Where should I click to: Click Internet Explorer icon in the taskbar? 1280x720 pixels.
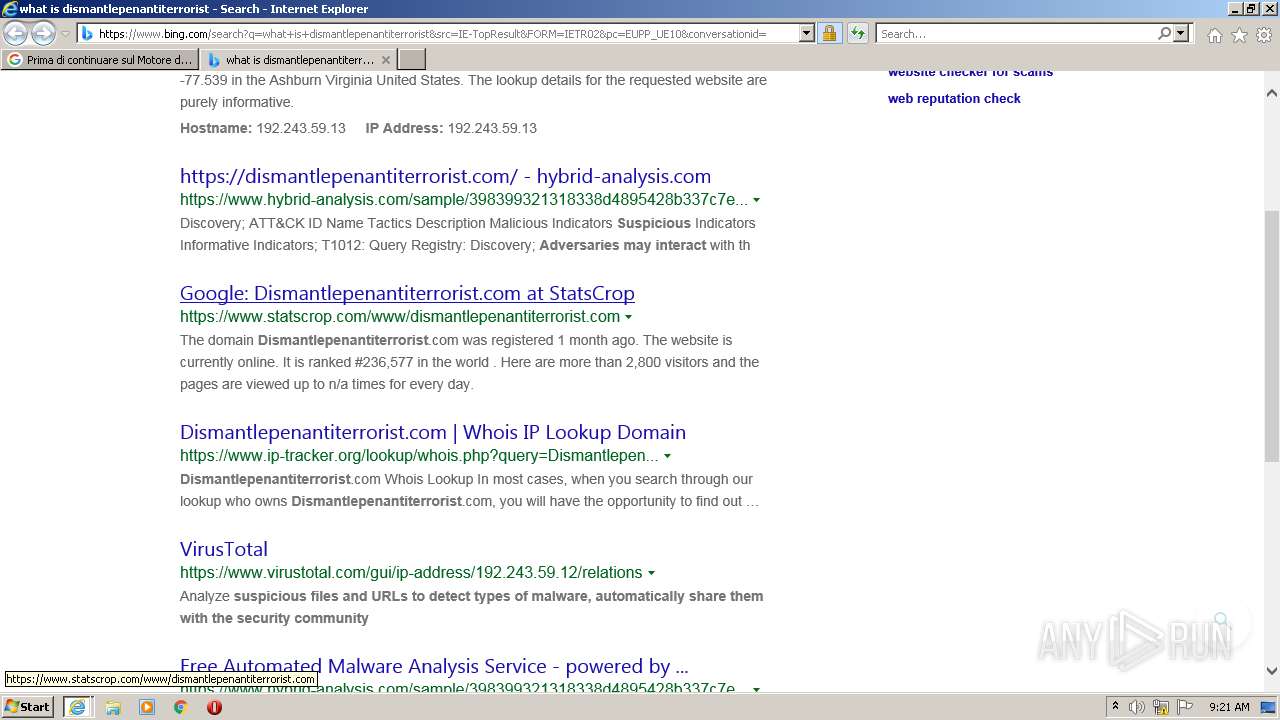(x=77, y=707)
